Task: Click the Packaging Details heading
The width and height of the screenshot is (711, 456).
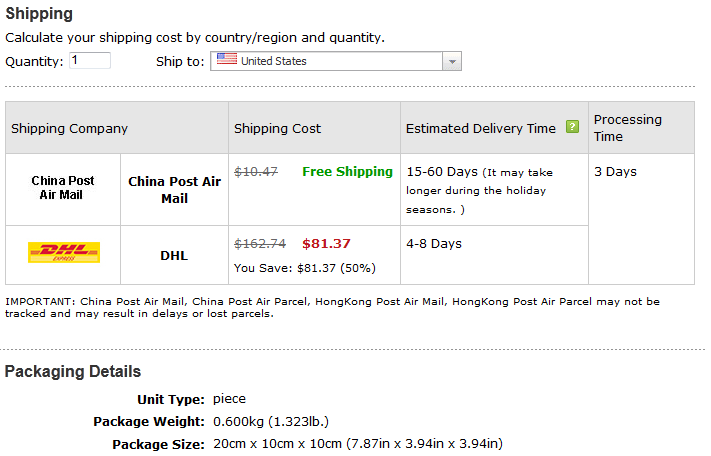Action: (x=73, y=372)
